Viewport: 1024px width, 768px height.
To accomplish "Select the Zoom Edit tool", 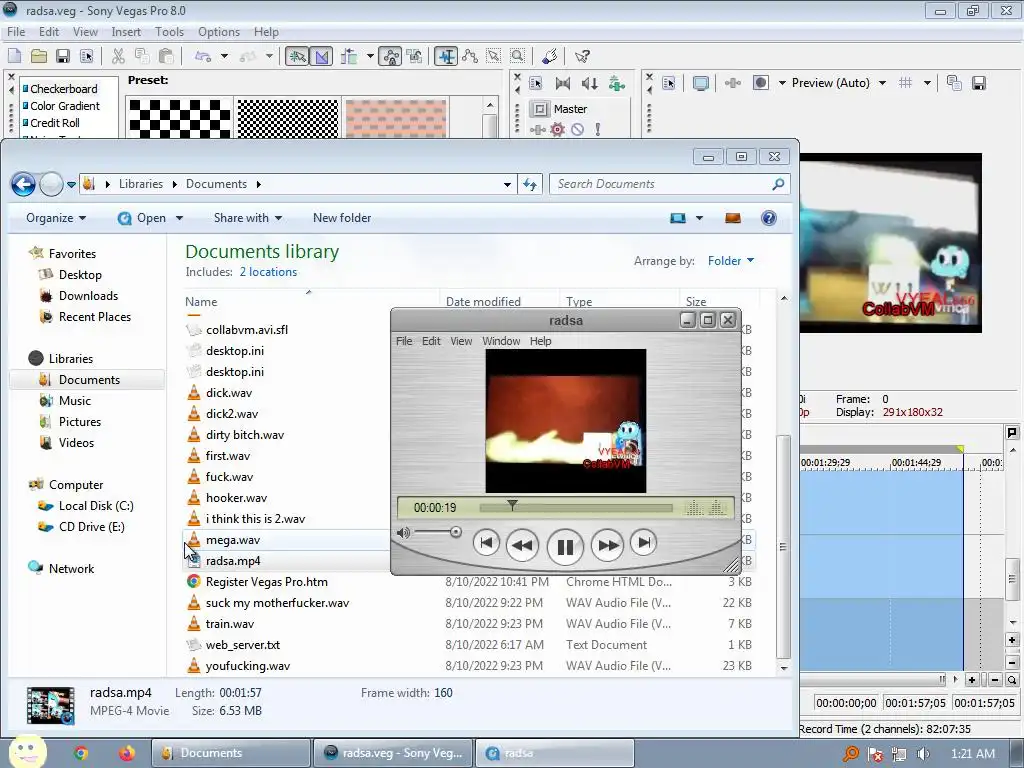I will click(517, 57).
